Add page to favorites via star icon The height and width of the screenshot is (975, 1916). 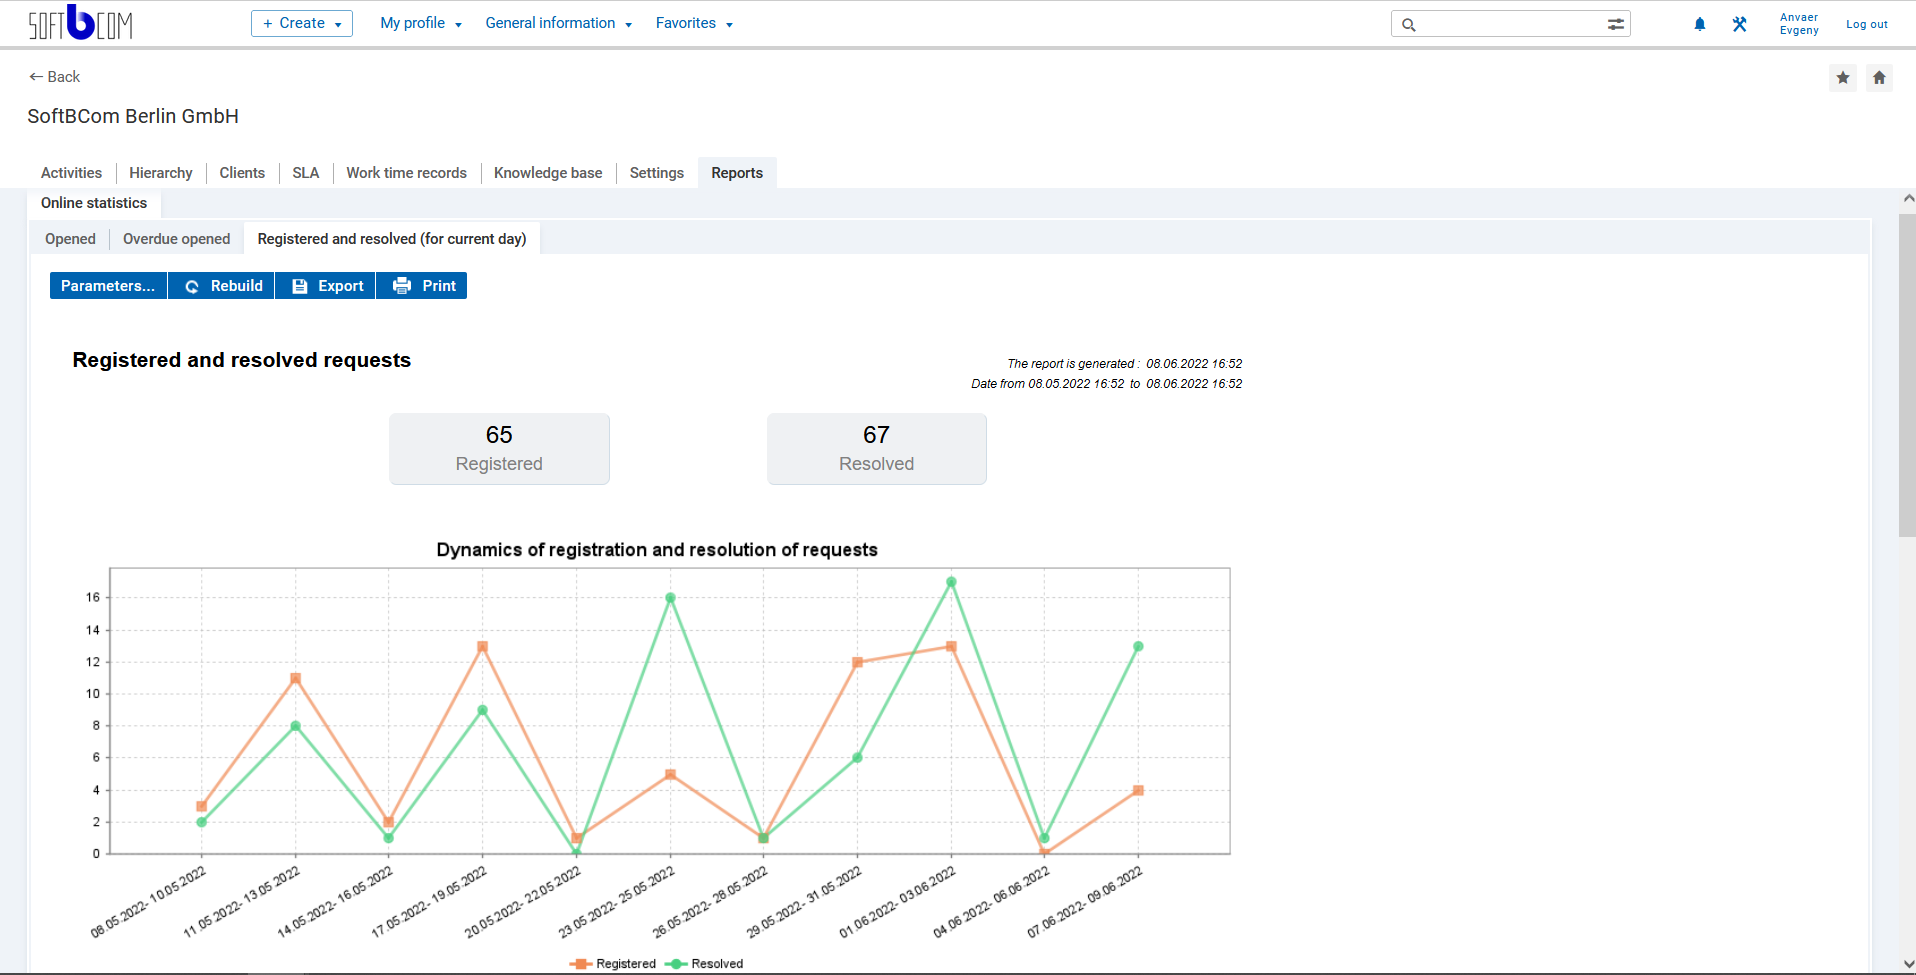coord(1843,77)
